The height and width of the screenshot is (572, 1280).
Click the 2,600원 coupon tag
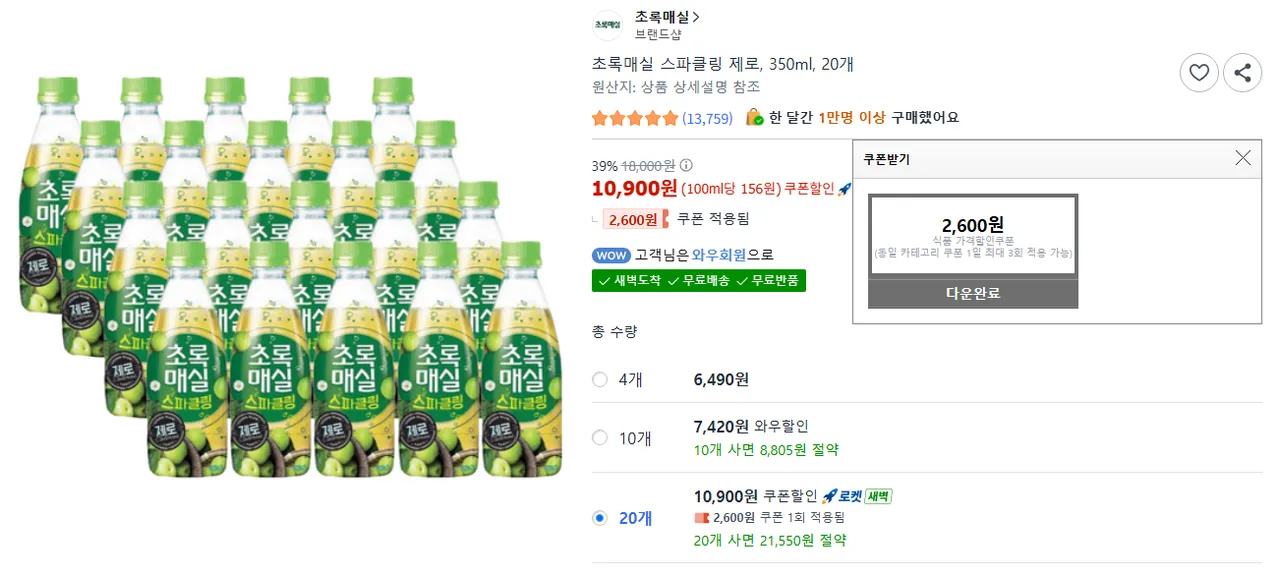click(632, 219)
